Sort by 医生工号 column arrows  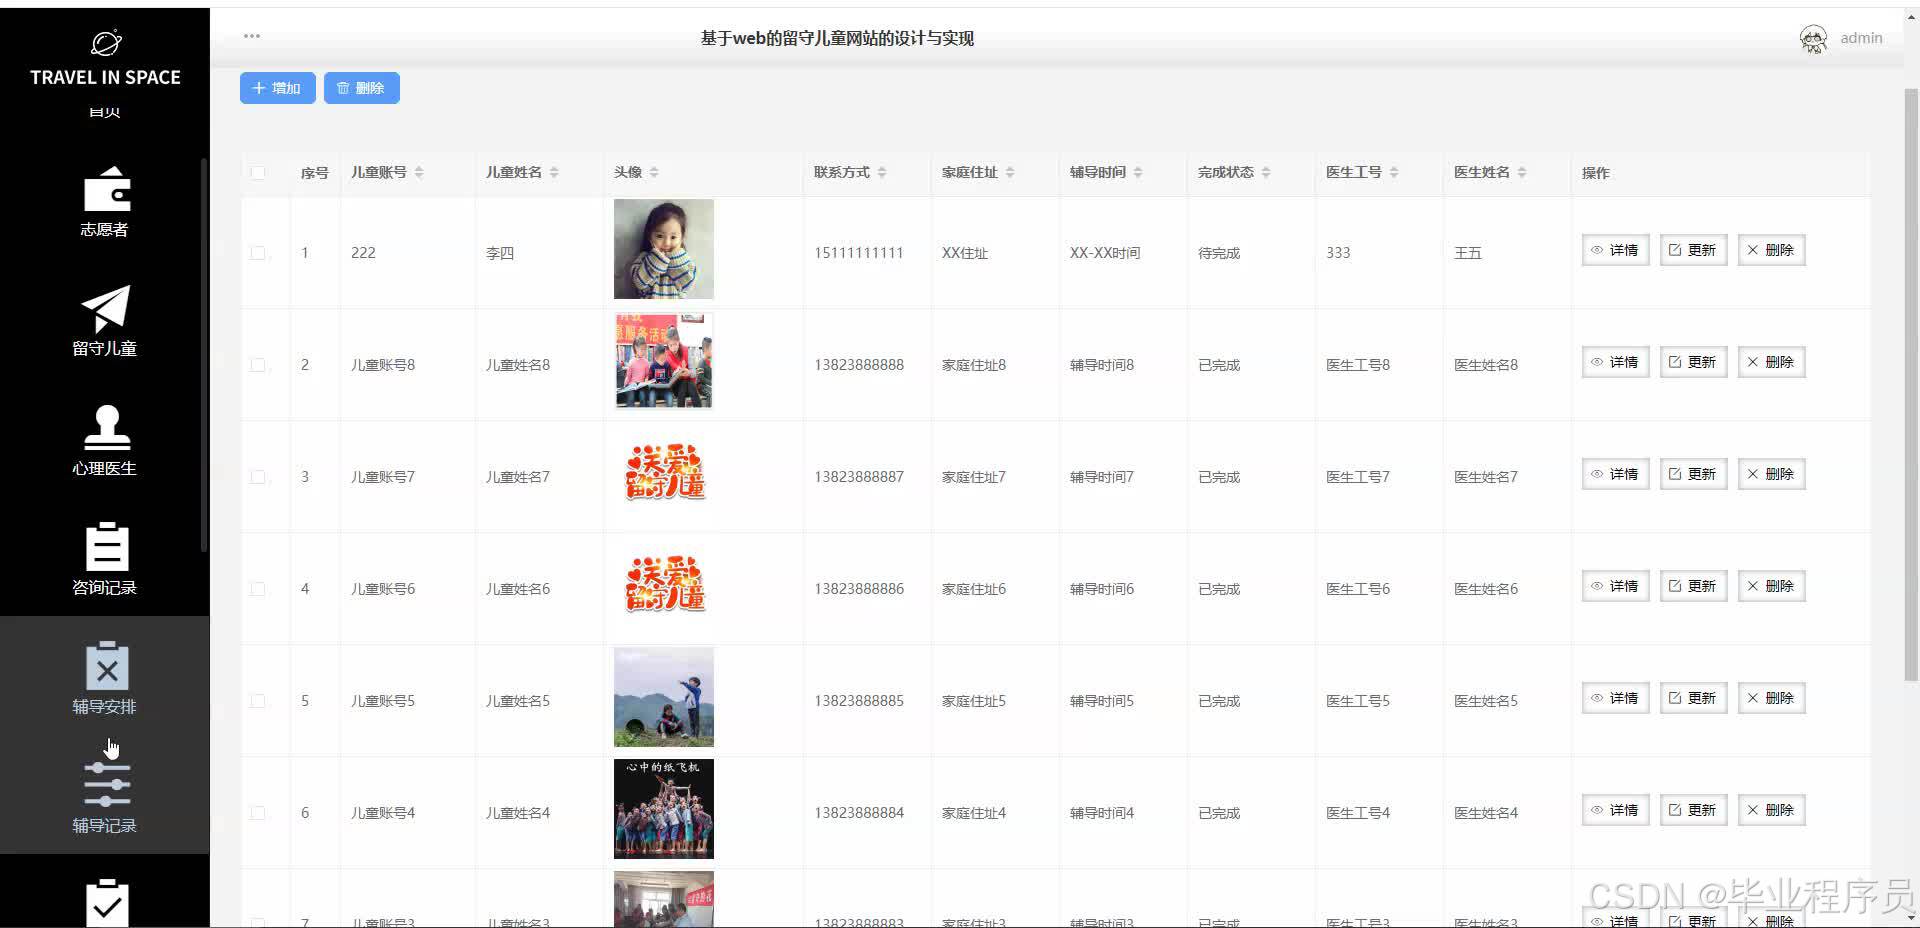tap(1394, 173)
